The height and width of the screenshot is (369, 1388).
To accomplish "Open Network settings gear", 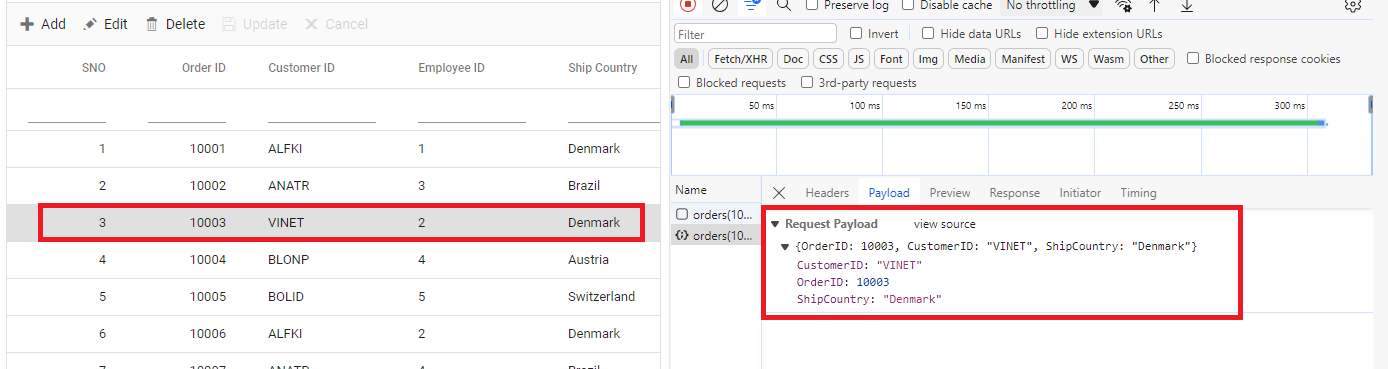I will point(1353,5).
